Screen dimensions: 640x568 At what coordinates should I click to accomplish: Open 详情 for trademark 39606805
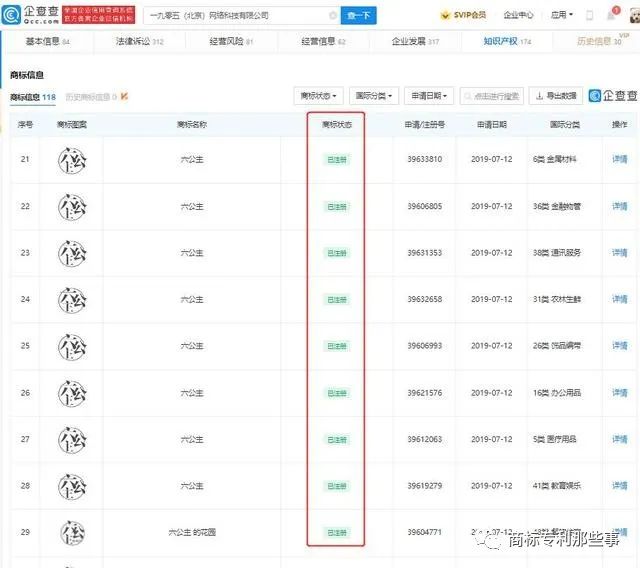[620, 206]
